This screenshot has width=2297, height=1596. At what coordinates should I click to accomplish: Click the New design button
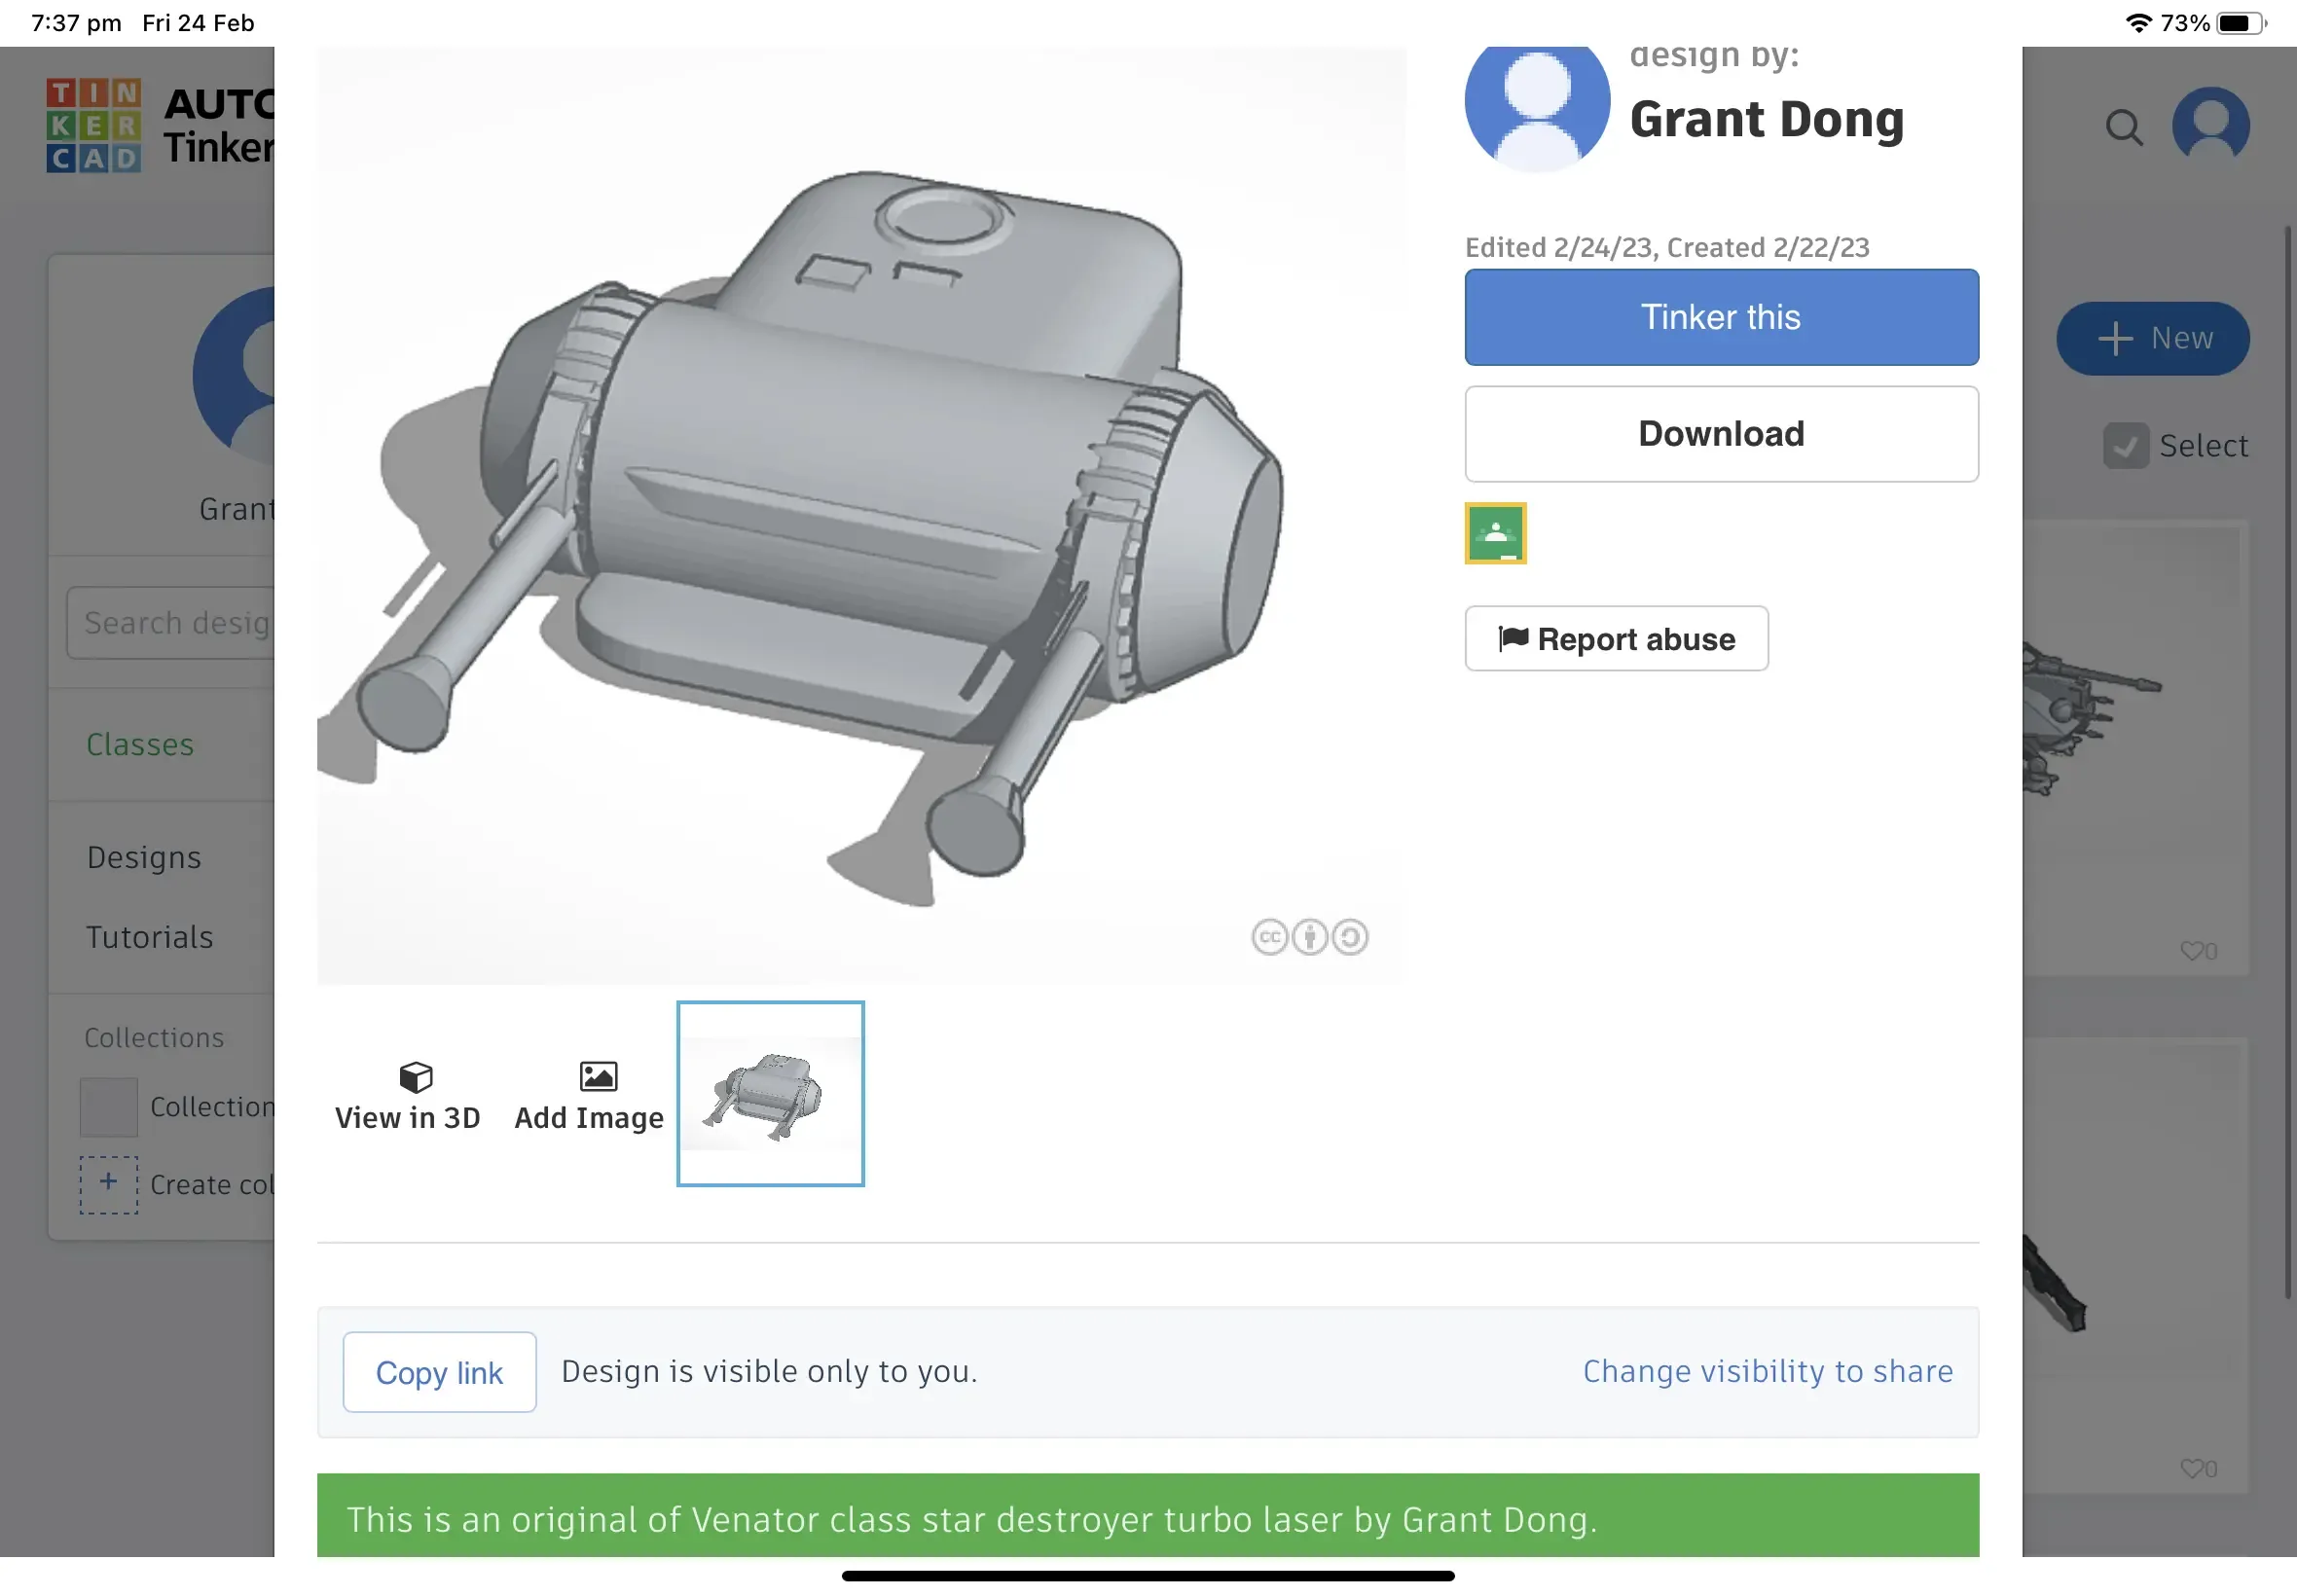click(x=2152, y=338)
